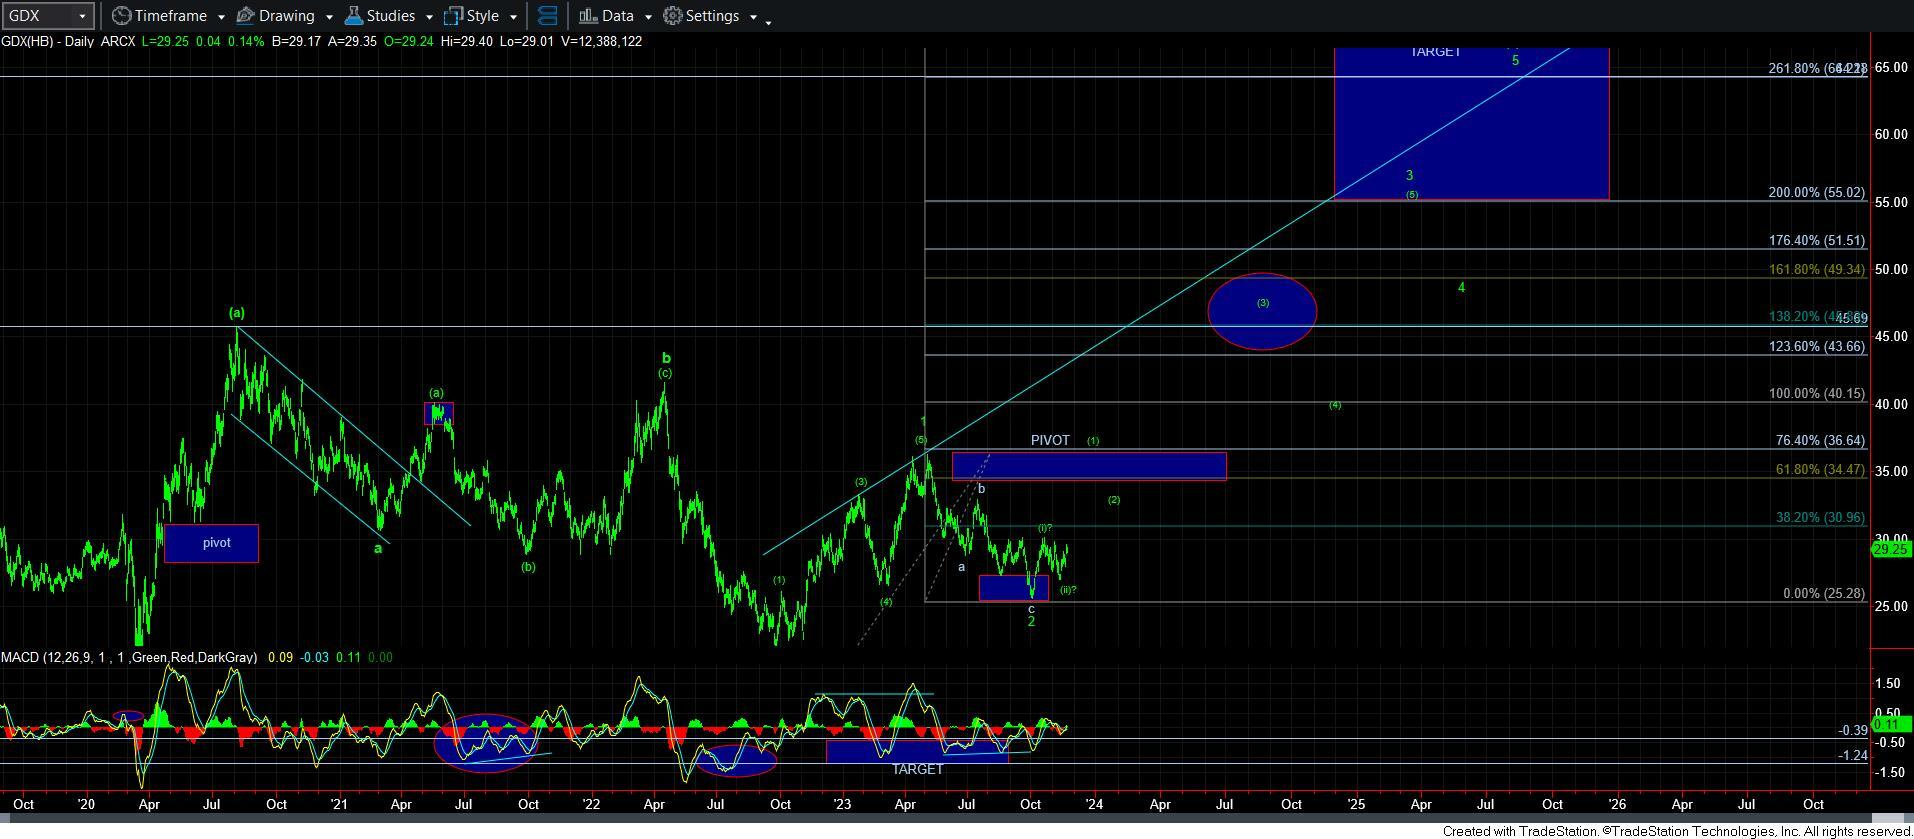Click the Style overlapping squares icon
Image resolution: width=1914 pixels, height=839 pixels.
tap(453, 16)
